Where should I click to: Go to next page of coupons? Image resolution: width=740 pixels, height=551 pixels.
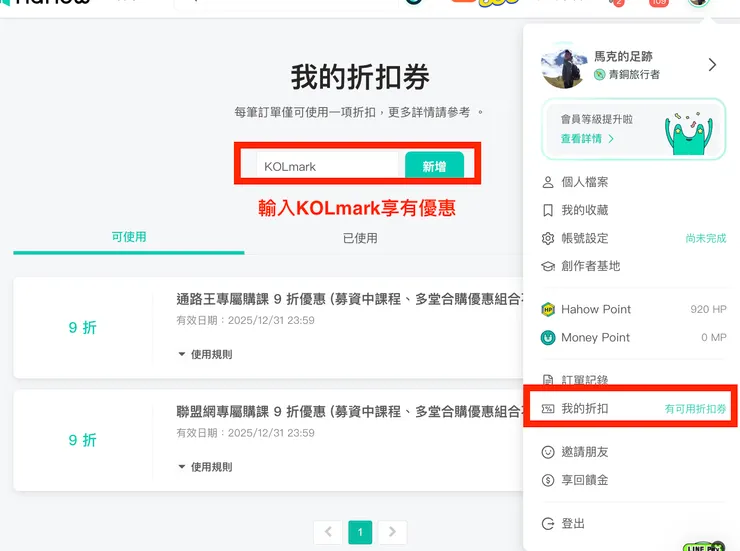tap(392, 532)
